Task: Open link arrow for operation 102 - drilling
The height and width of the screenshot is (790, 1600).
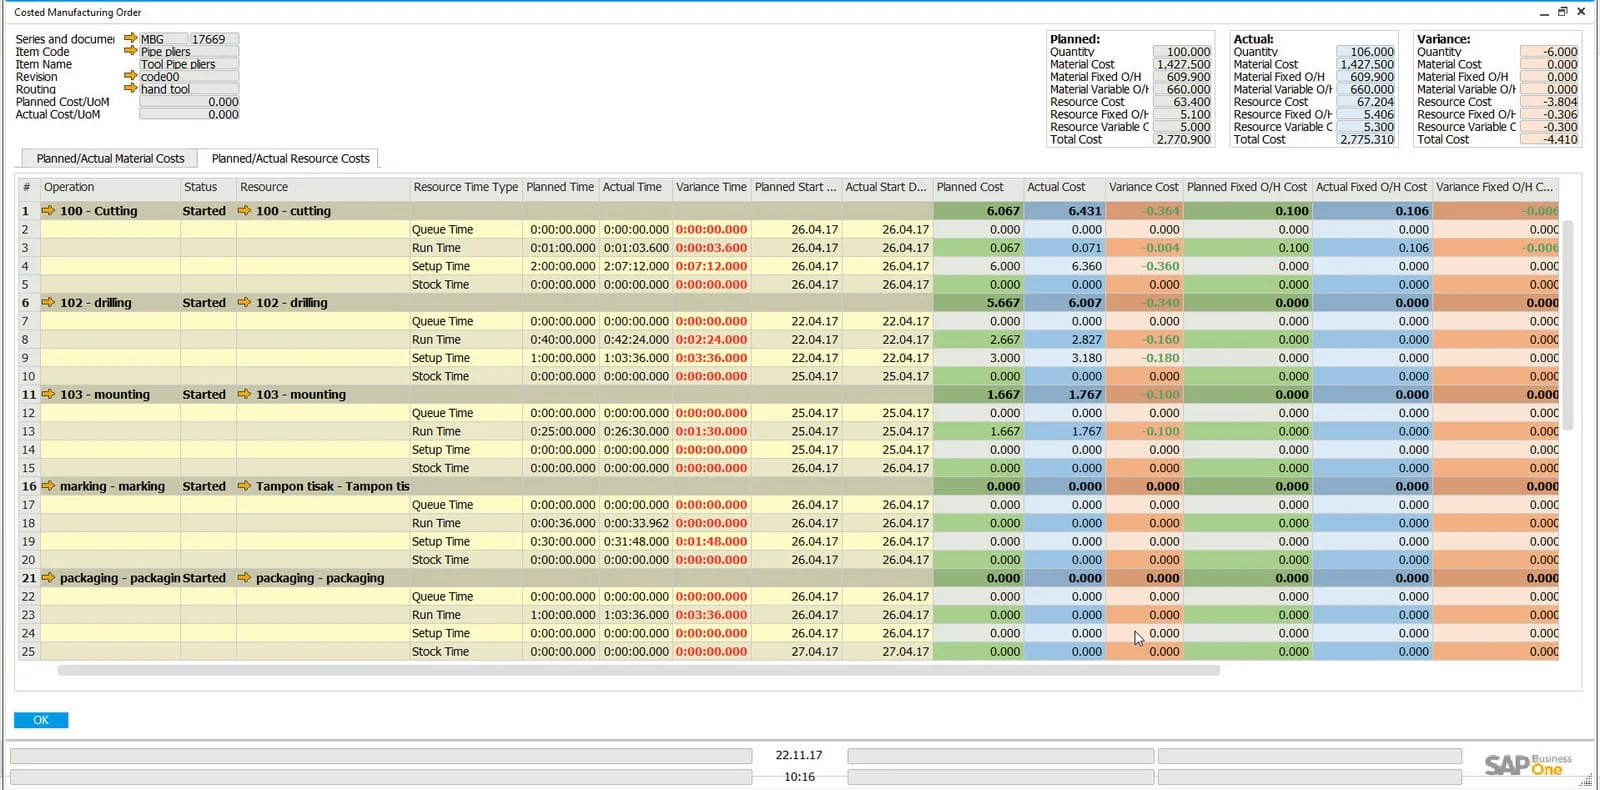Action: pos(48,303)
